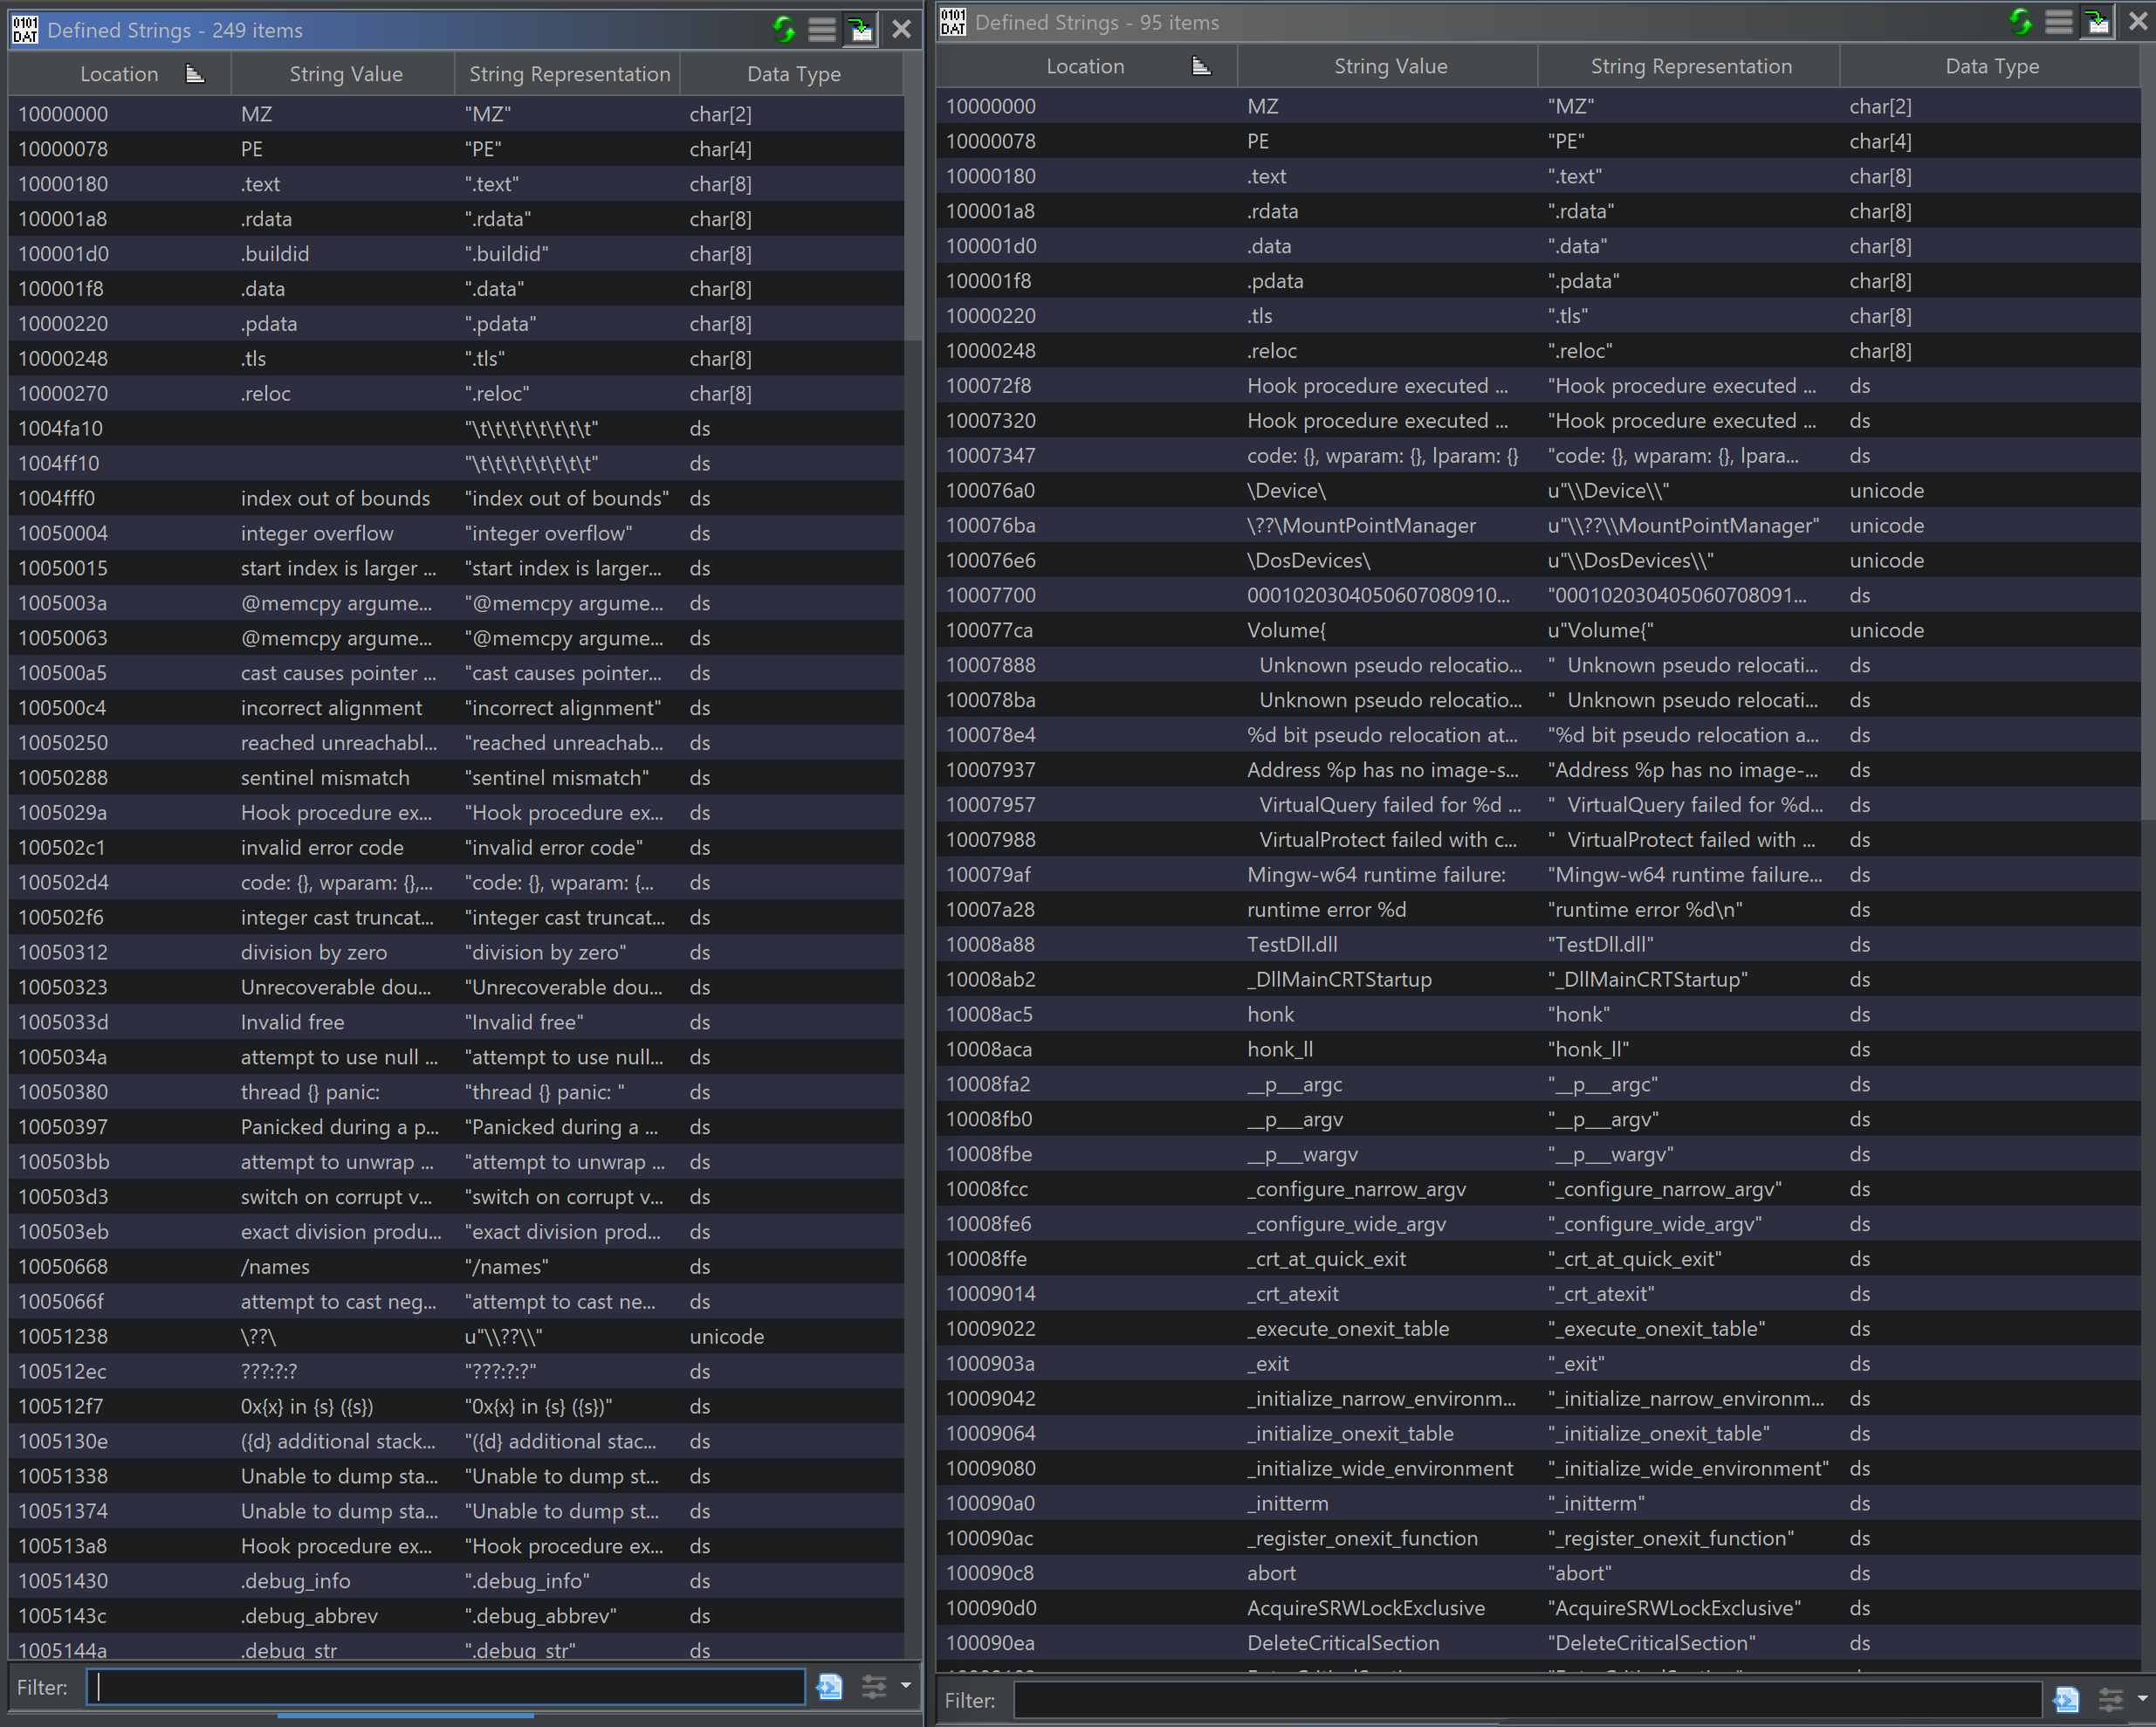Click the clear filter icon beside the right filter field
Screen dimensions: 2156x1727
(x=2066, y=1700)
